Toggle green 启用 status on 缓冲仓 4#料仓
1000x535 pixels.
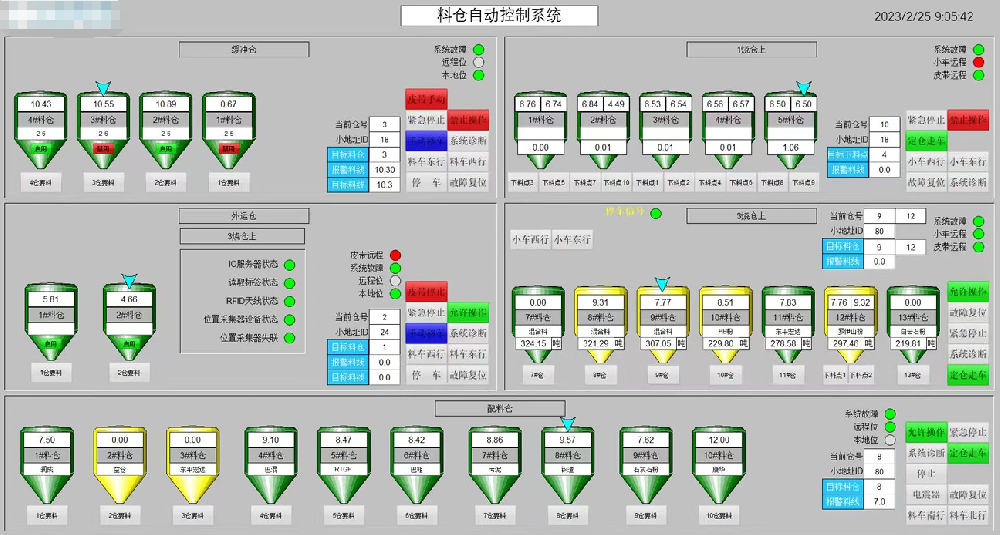click(40, 147)
